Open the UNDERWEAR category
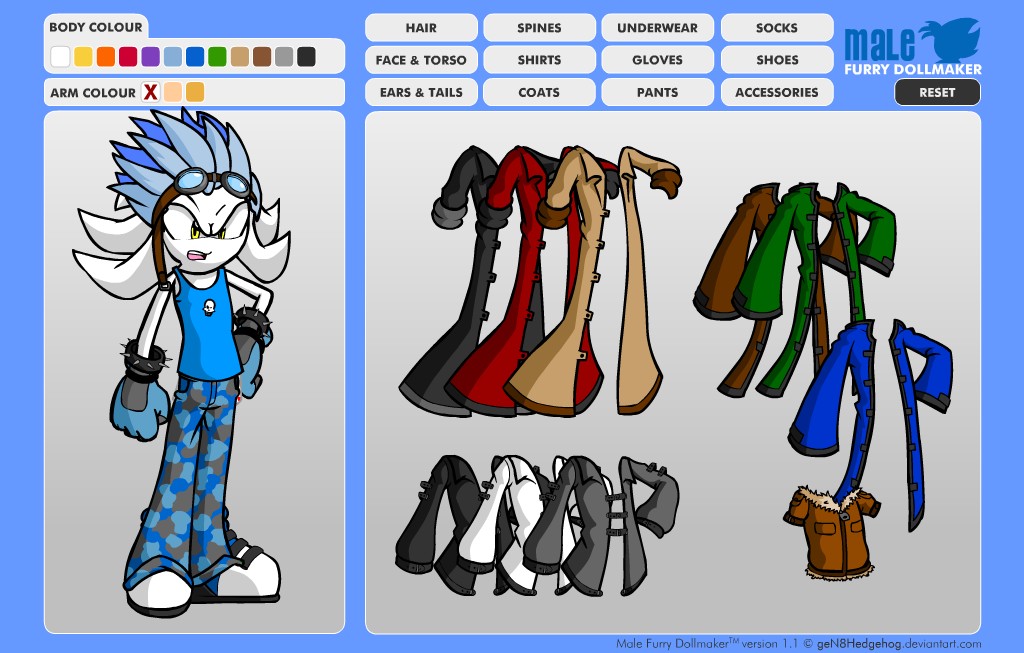 click(658, 28)
